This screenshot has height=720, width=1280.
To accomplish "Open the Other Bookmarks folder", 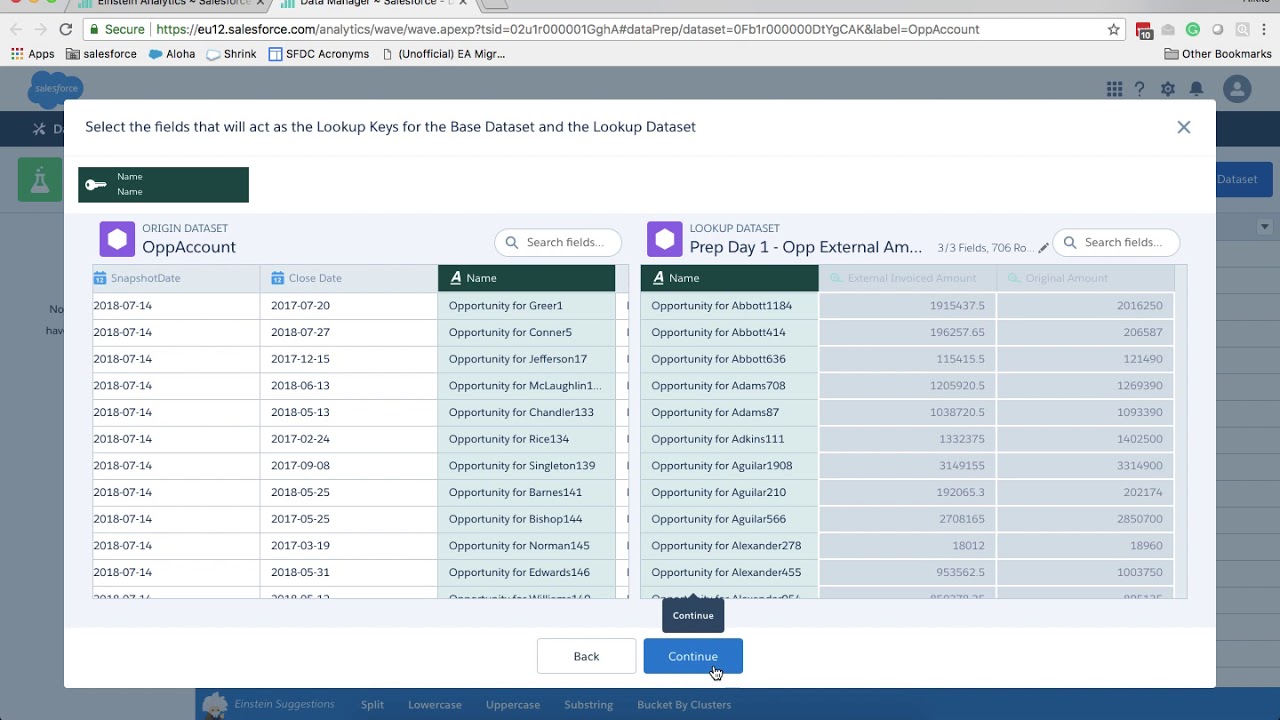I will (x=1218, y=54).
